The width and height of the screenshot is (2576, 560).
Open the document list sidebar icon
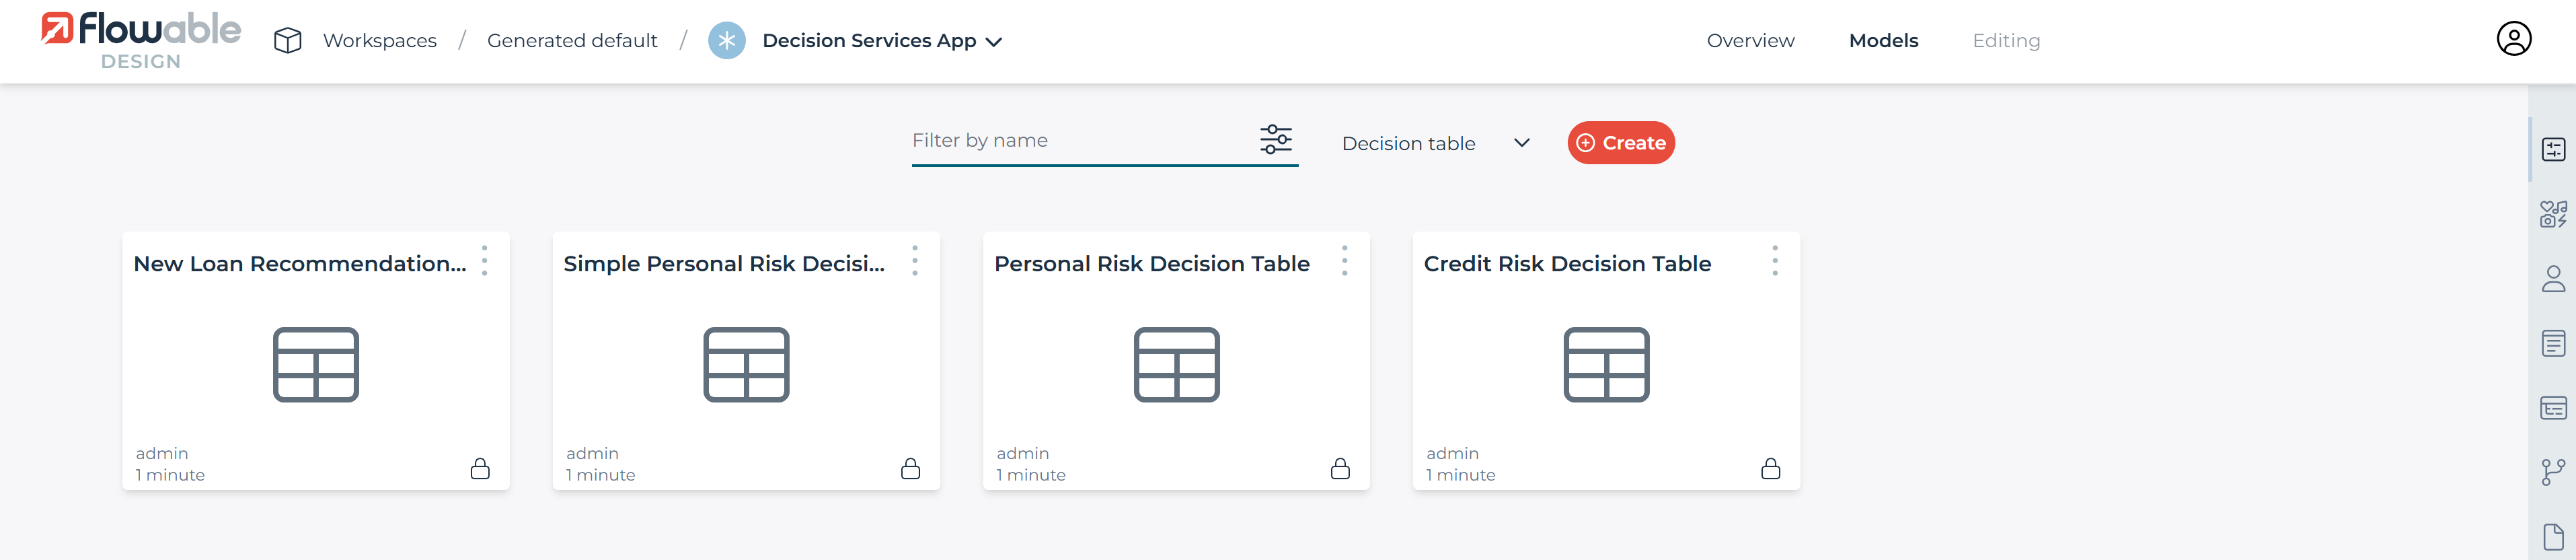[2553, 343]
